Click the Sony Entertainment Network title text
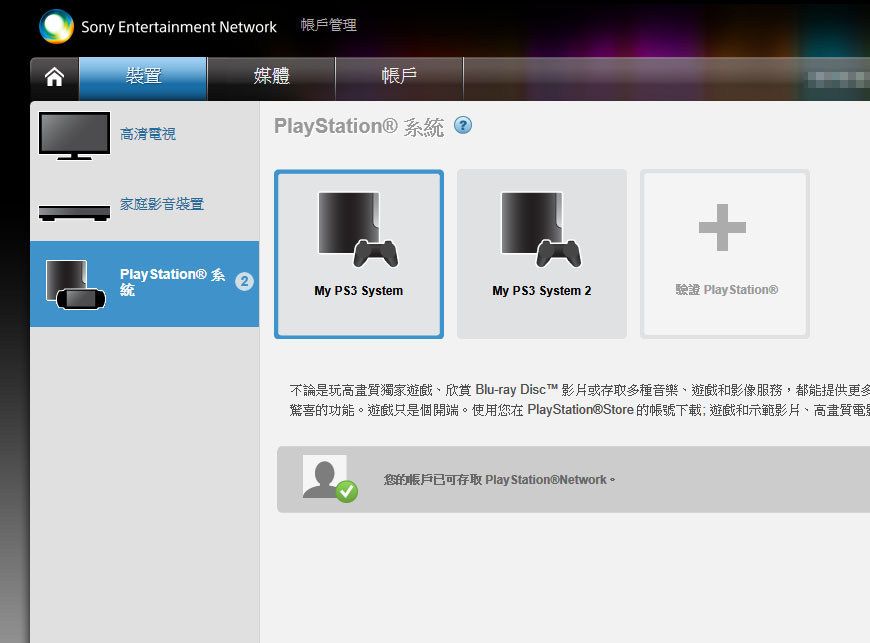This screenshot has height=643, width=870. pyautogui.click(x=179, y=27)
